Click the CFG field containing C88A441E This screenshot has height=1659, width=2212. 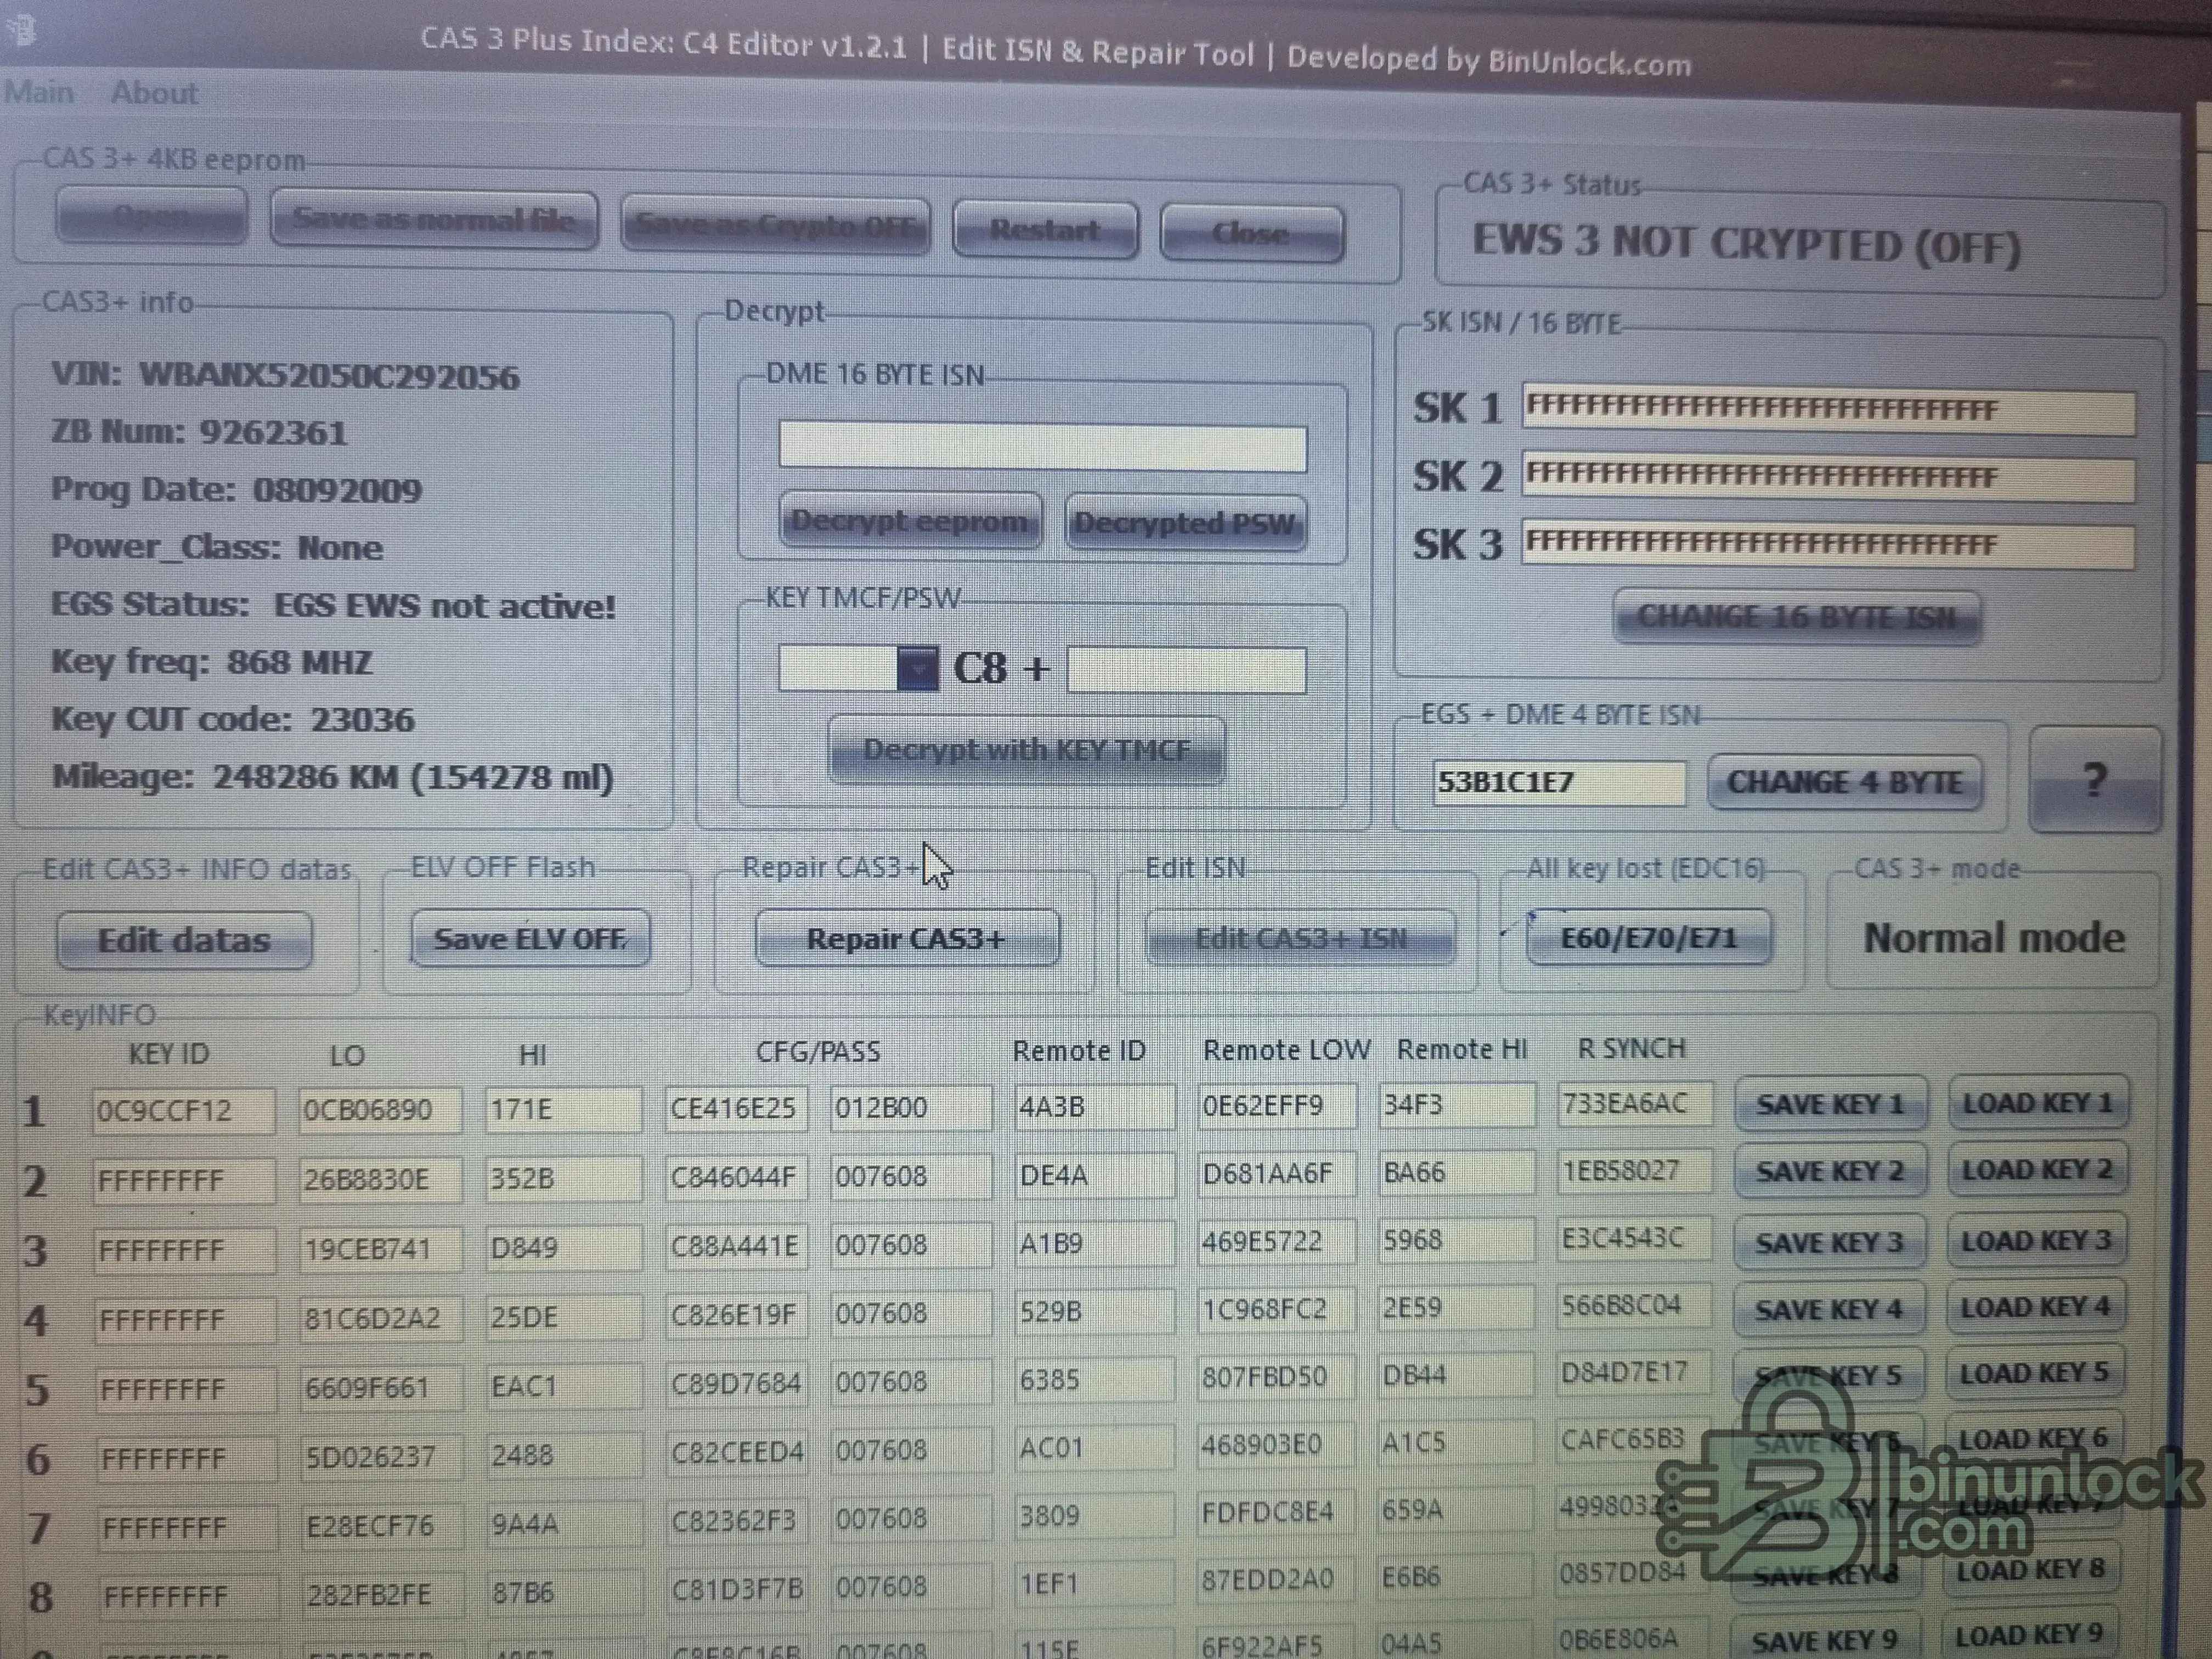coord(737,1246)
